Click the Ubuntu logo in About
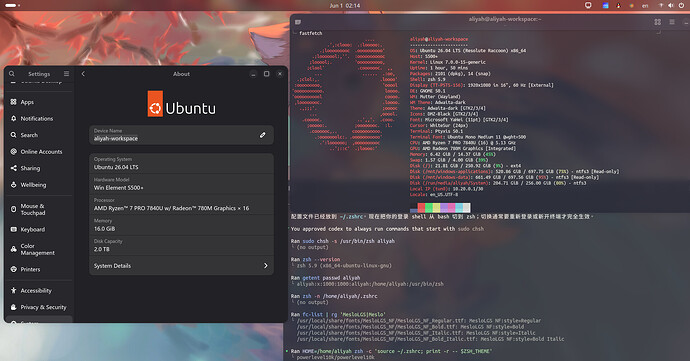This screenshot has height=361, width=690. point(181,104)
